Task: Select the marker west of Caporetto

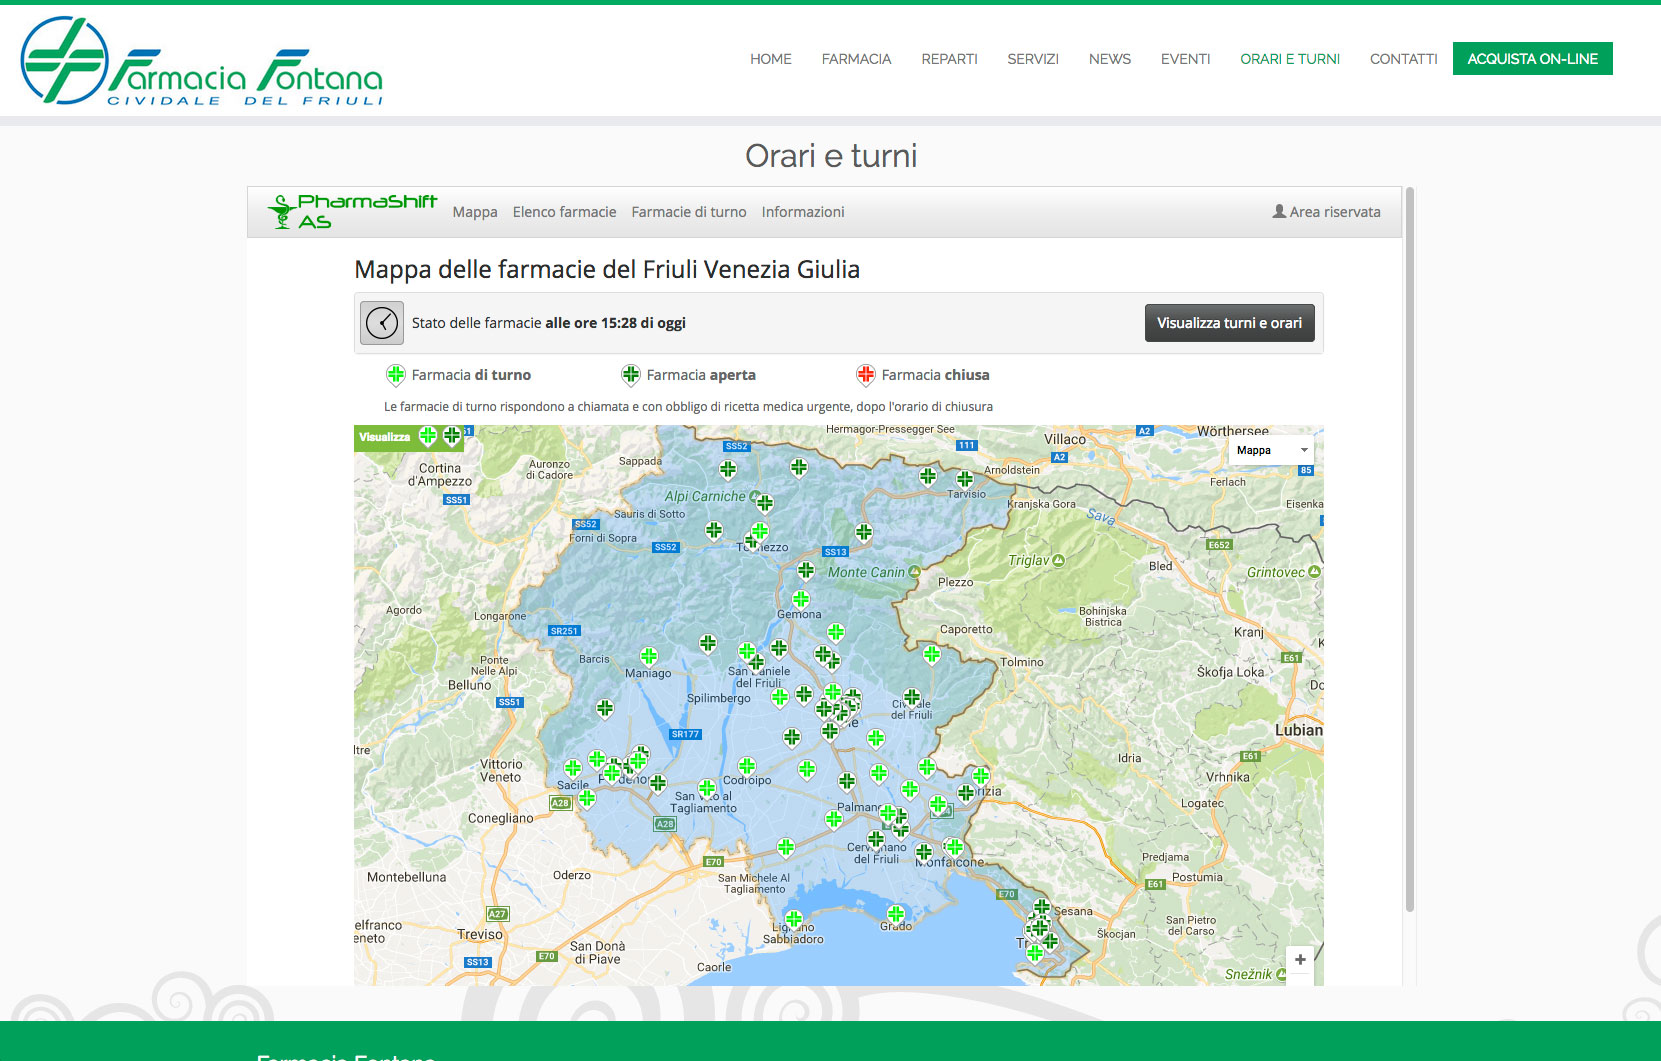Action: click(x=932, y=654)
